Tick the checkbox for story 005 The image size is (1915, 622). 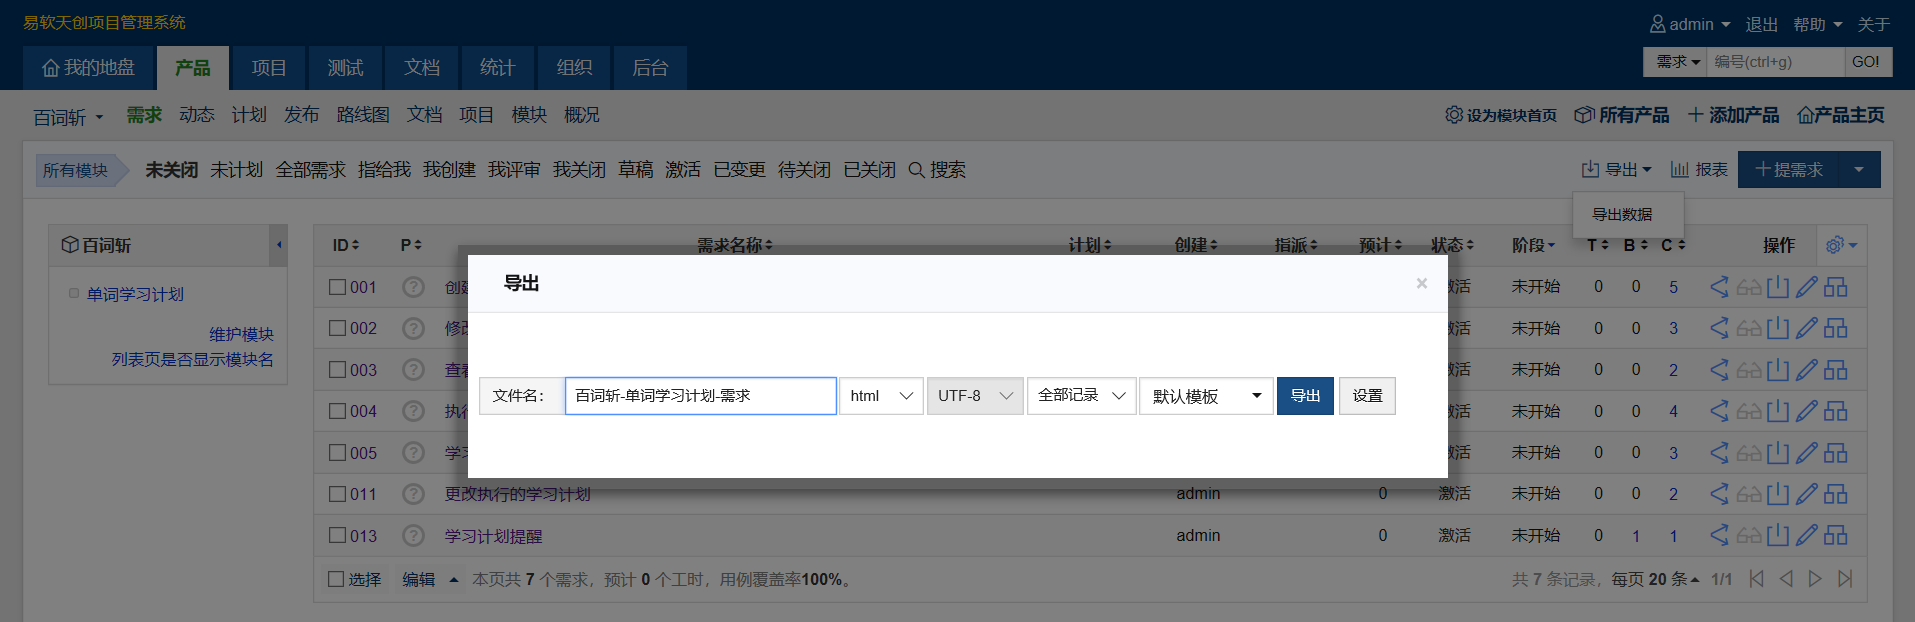337,453
